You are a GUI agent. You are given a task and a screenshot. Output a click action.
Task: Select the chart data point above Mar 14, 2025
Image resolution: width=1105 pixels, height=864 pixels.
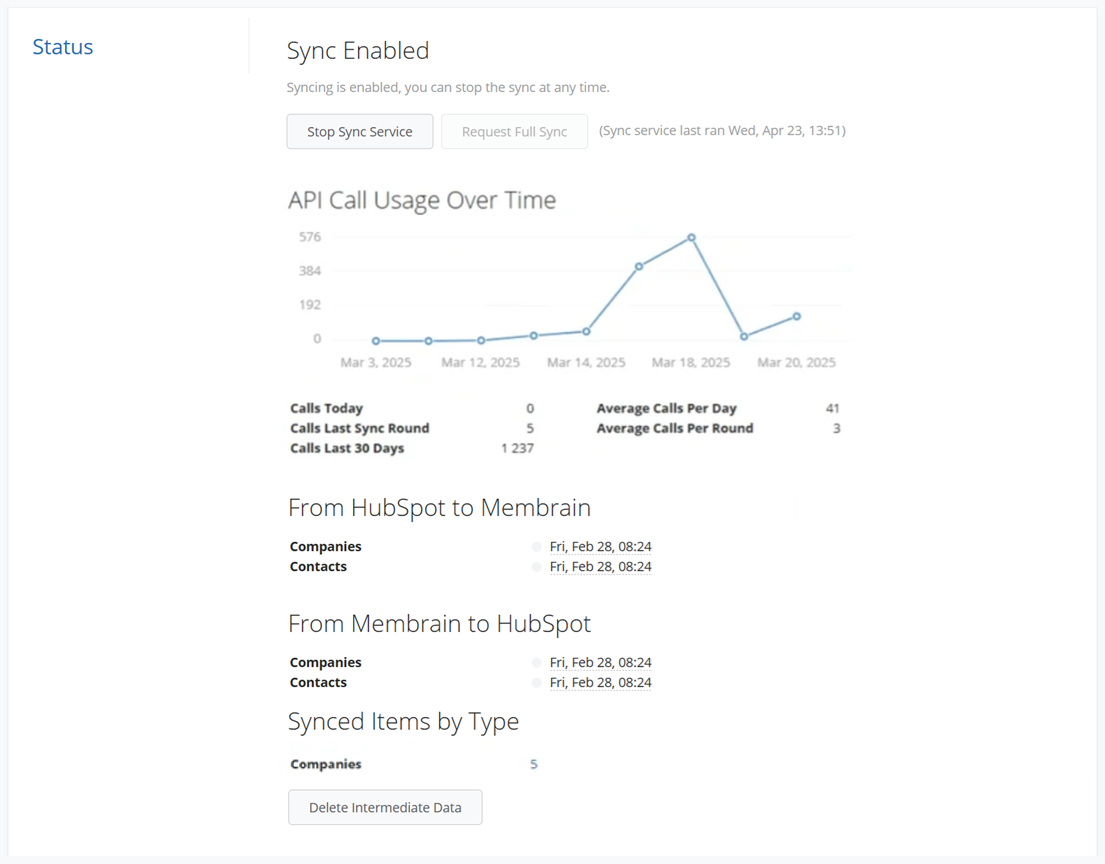pos(586,331)
